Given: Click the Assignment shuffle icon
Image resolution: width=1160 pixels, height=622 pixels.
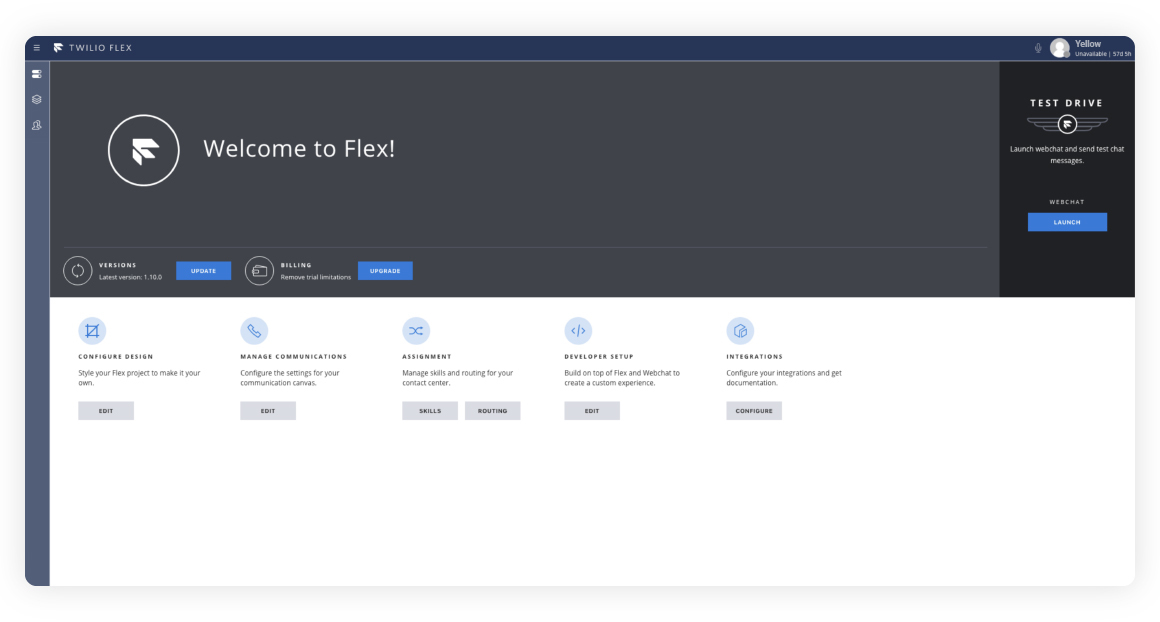Looking at the screenshot, I should (x=416, y=331).
